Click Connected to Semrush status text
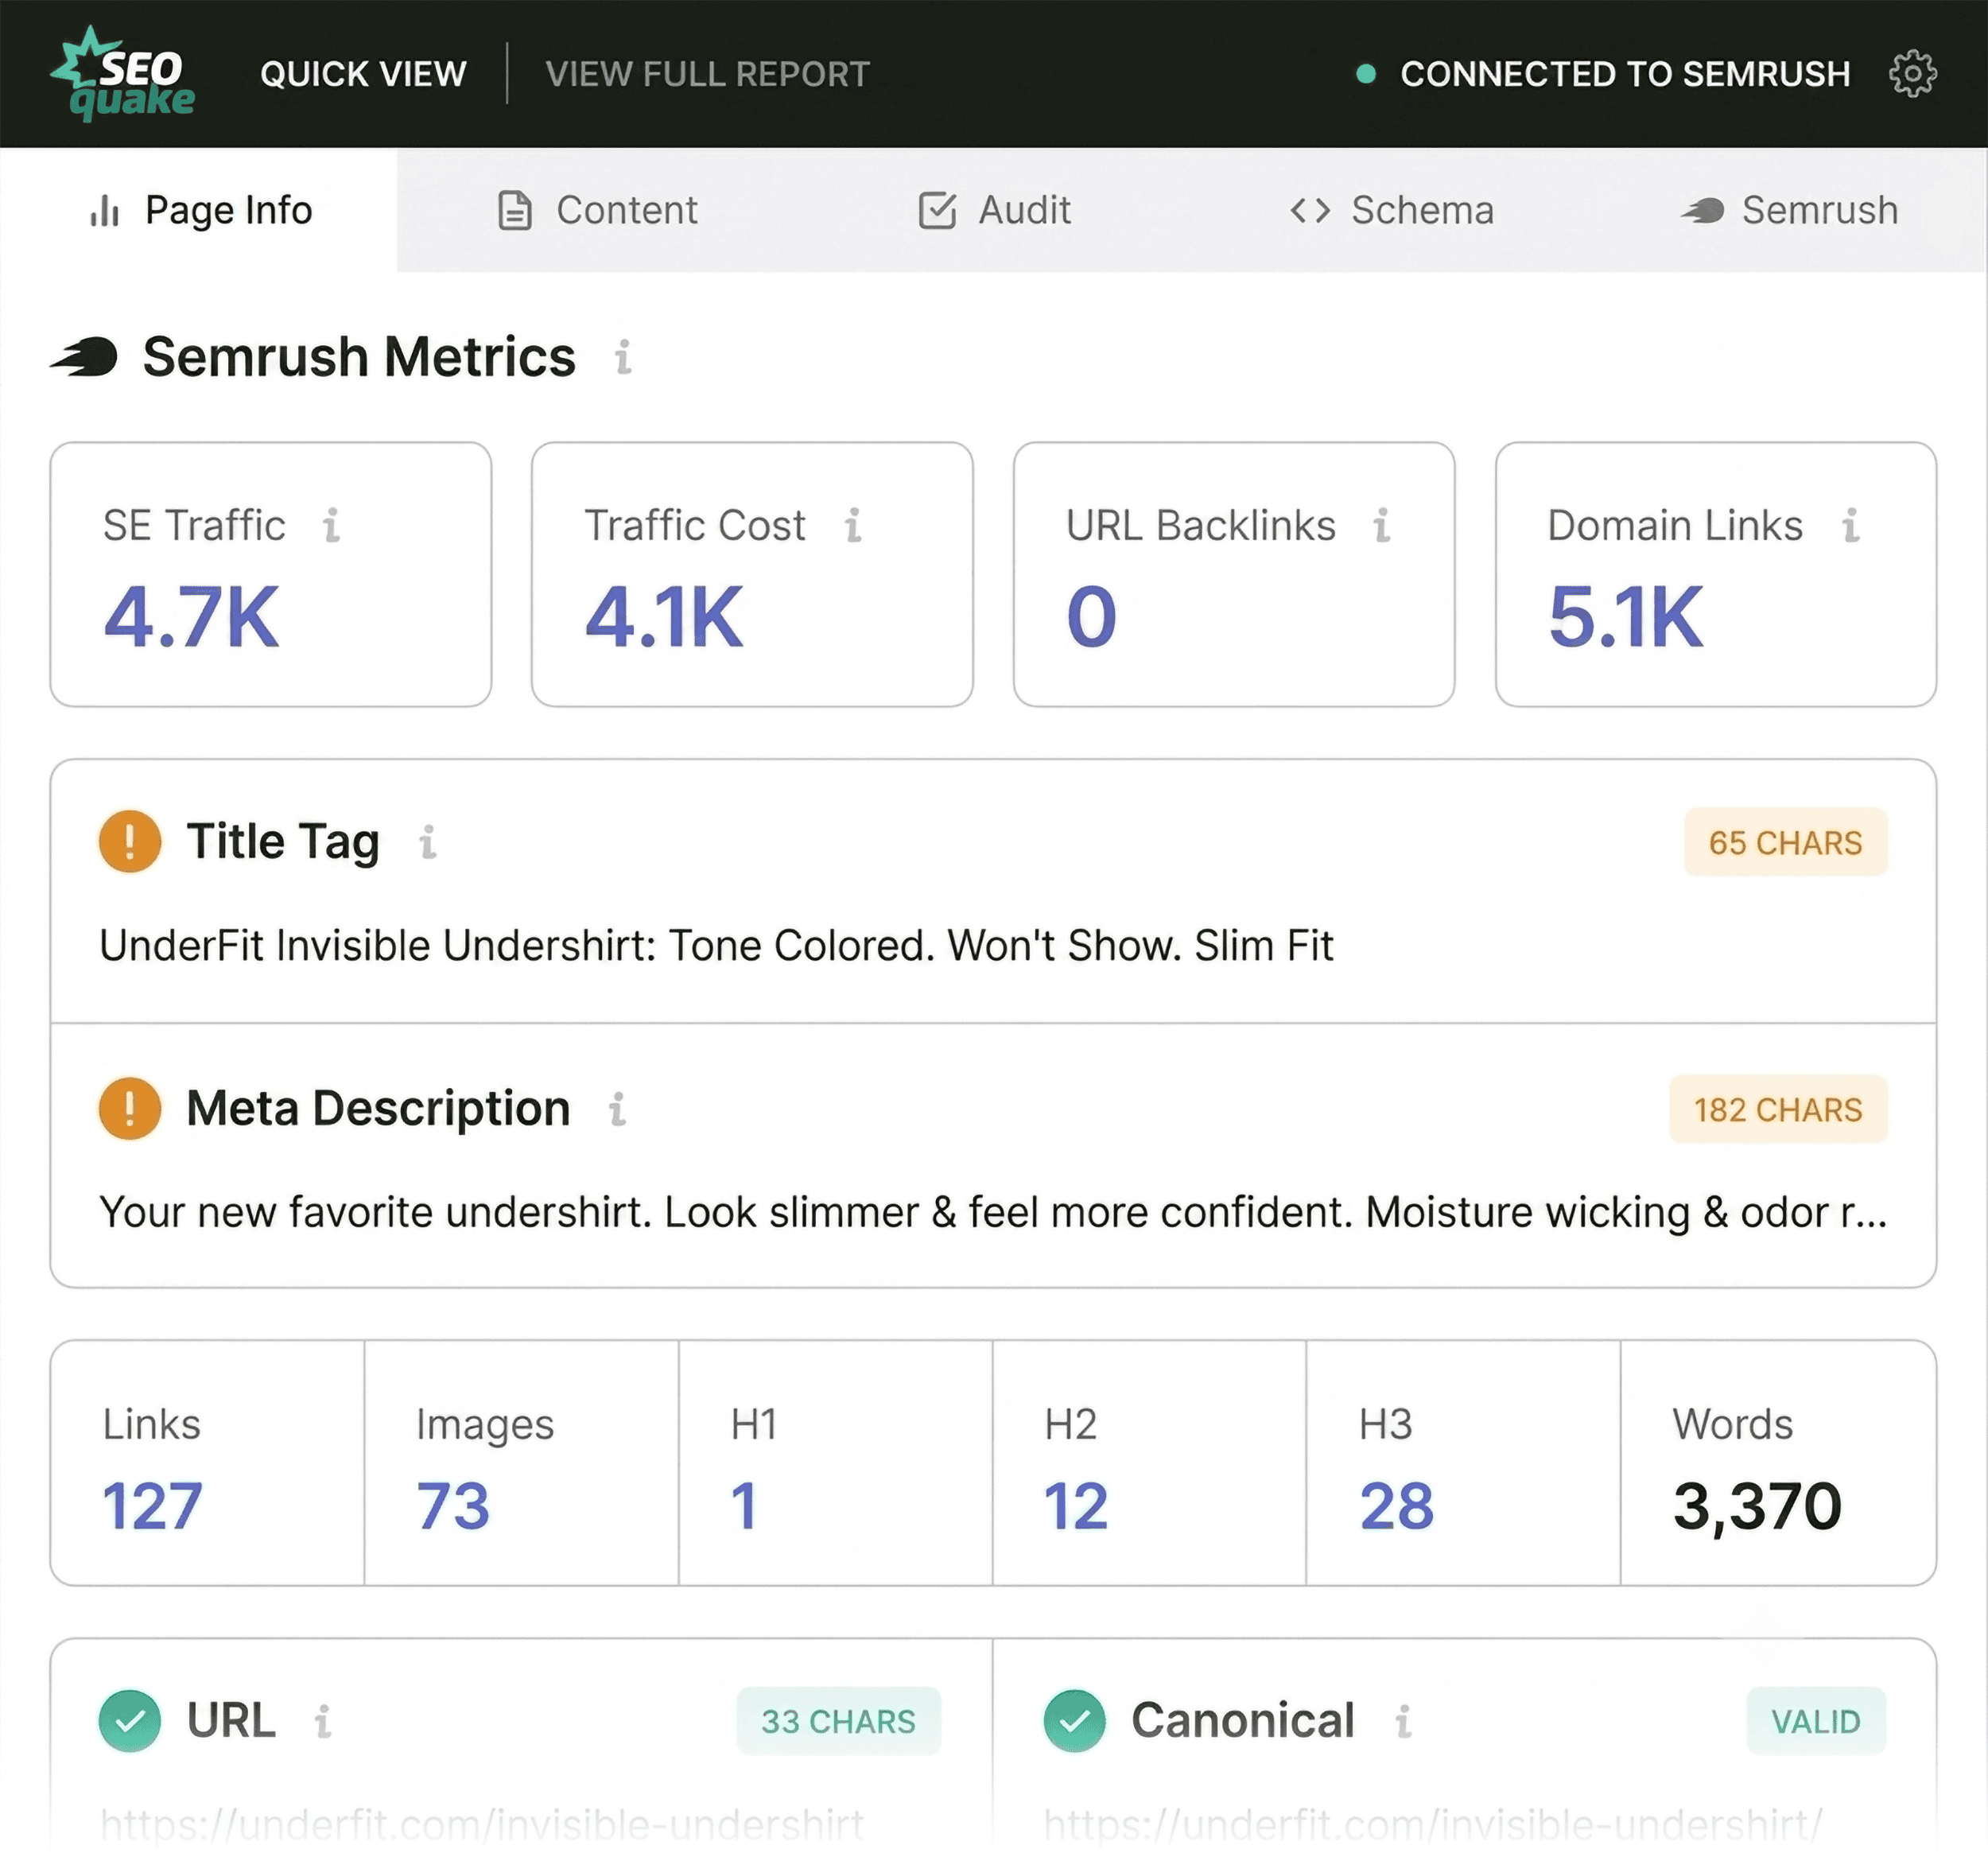 coord(1625,74)
